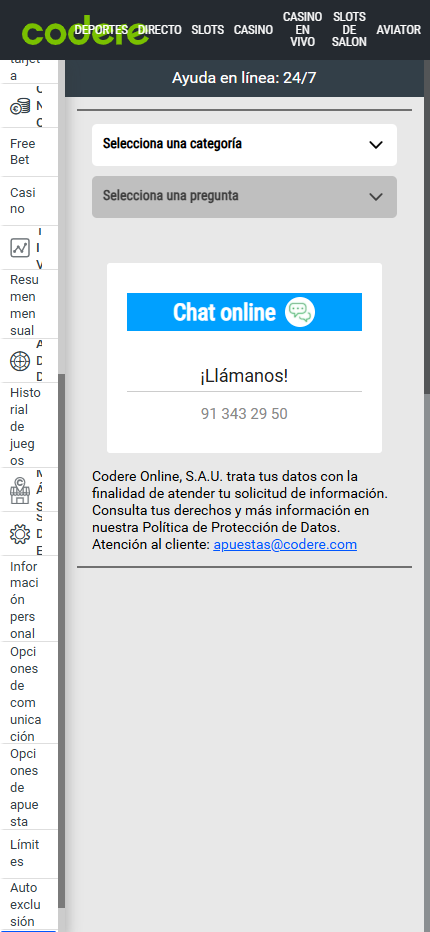Open Opciones de apuesta in the sidebar
The height and width of the screenshot is (932, 430).
[x=29, y=788]
